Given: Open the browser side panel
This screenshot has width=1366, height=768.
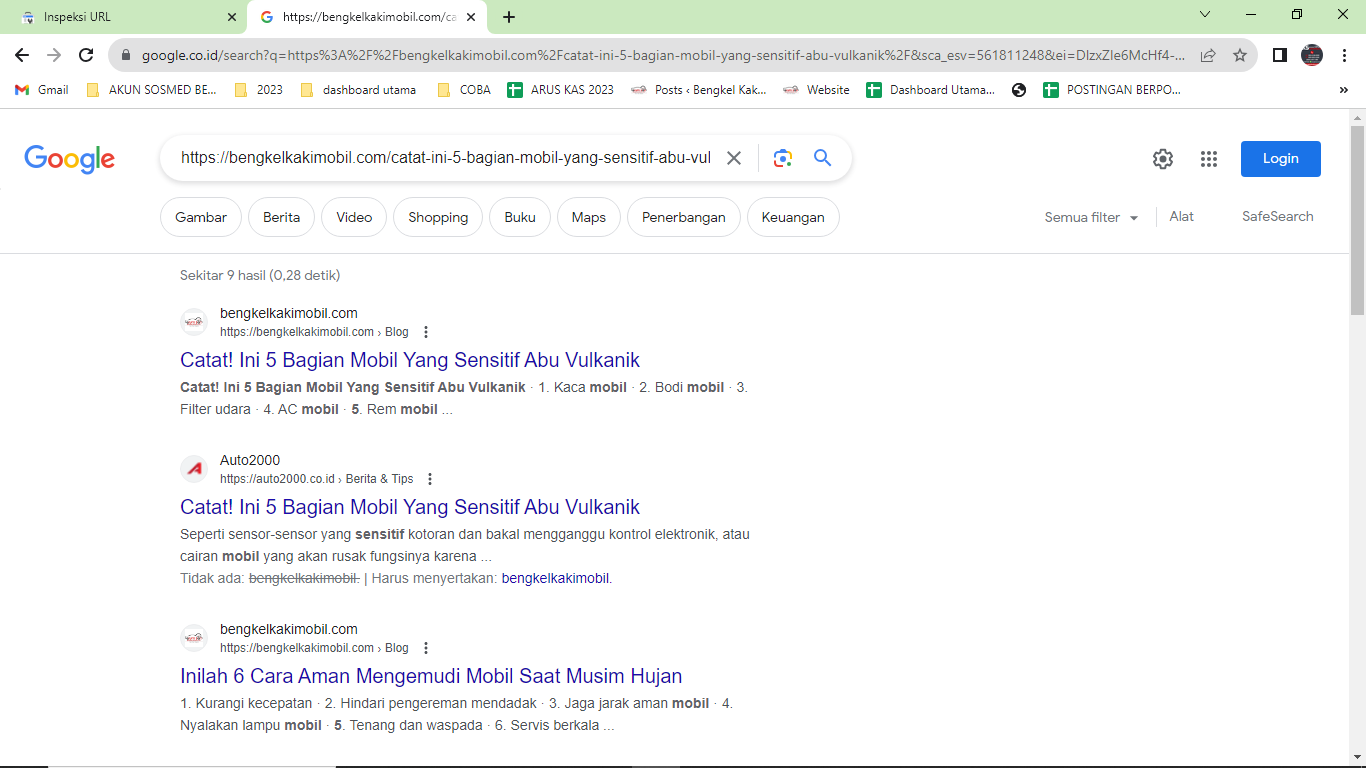Looking at the screenshot, I should 1280,55.
